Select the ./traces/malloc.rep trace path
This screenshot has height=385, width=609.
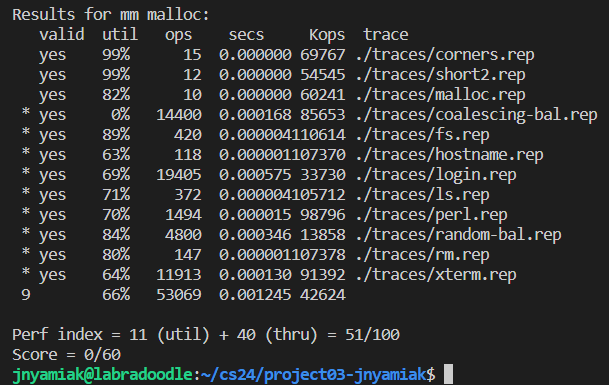[440, 95]
